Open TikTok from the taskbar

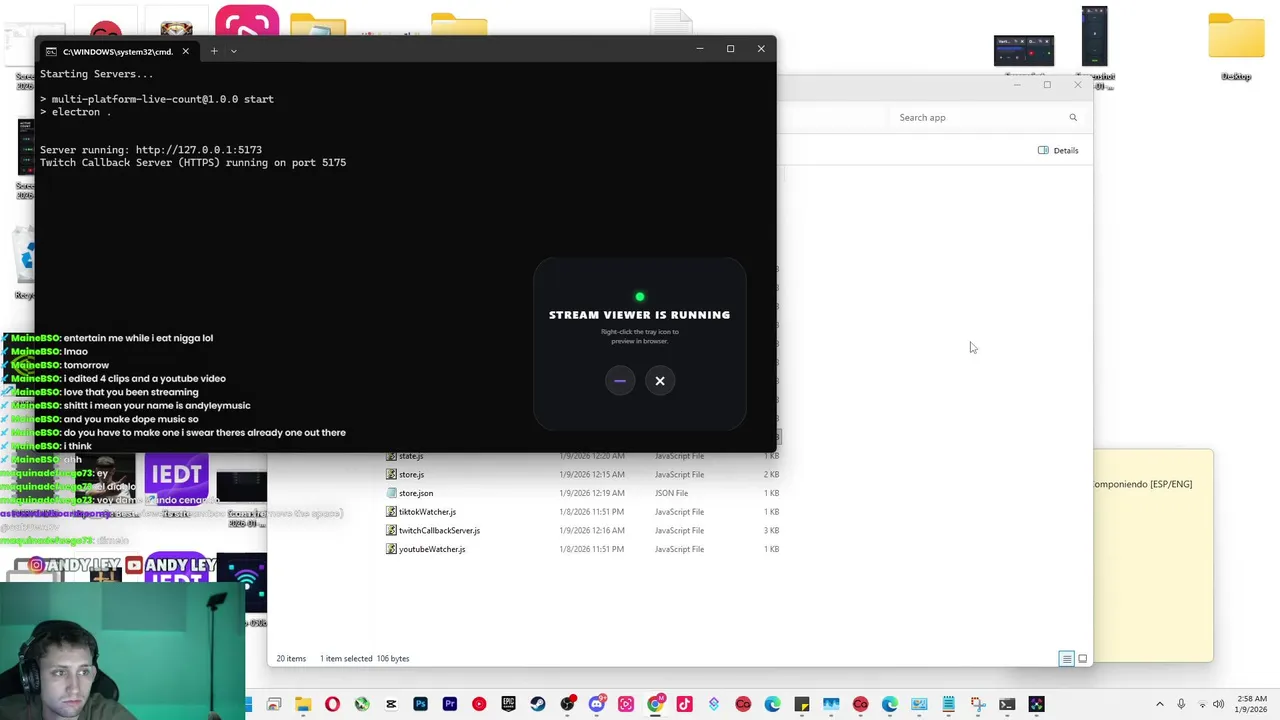click(684, 705)
